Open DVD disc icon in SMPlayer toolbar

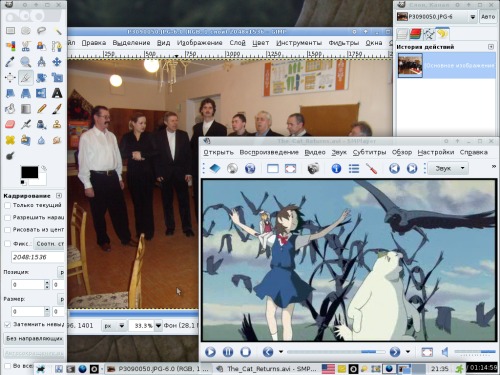[232, 168]
